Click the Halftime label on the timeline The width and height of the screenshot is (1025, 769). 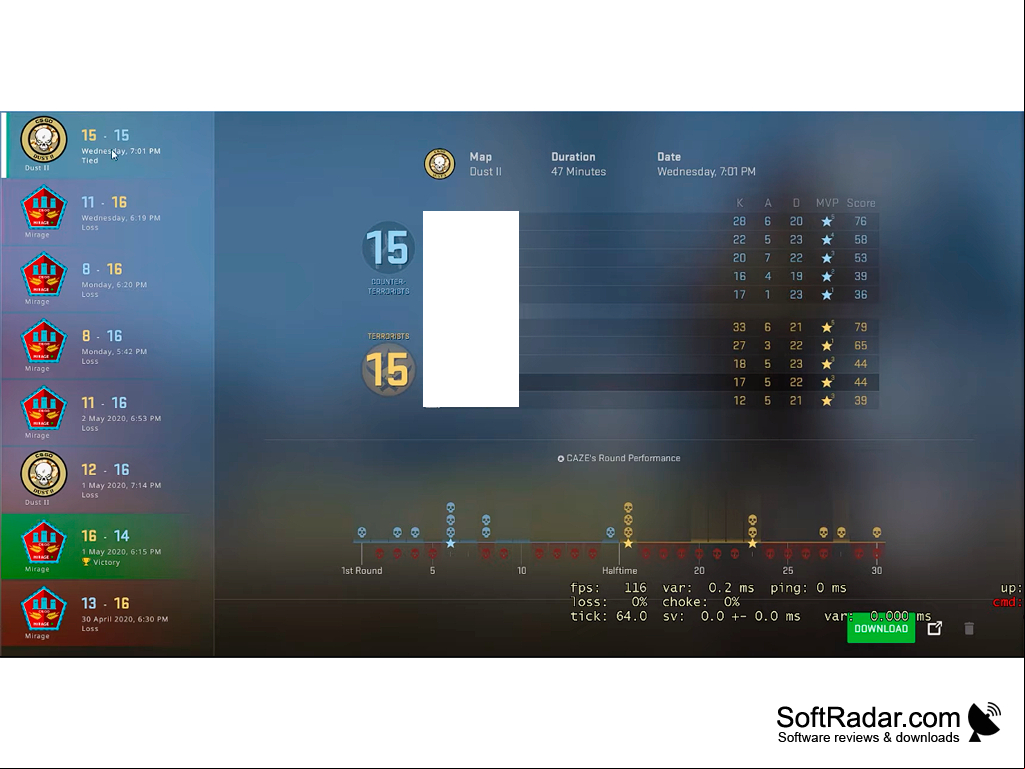coord(619,571)
